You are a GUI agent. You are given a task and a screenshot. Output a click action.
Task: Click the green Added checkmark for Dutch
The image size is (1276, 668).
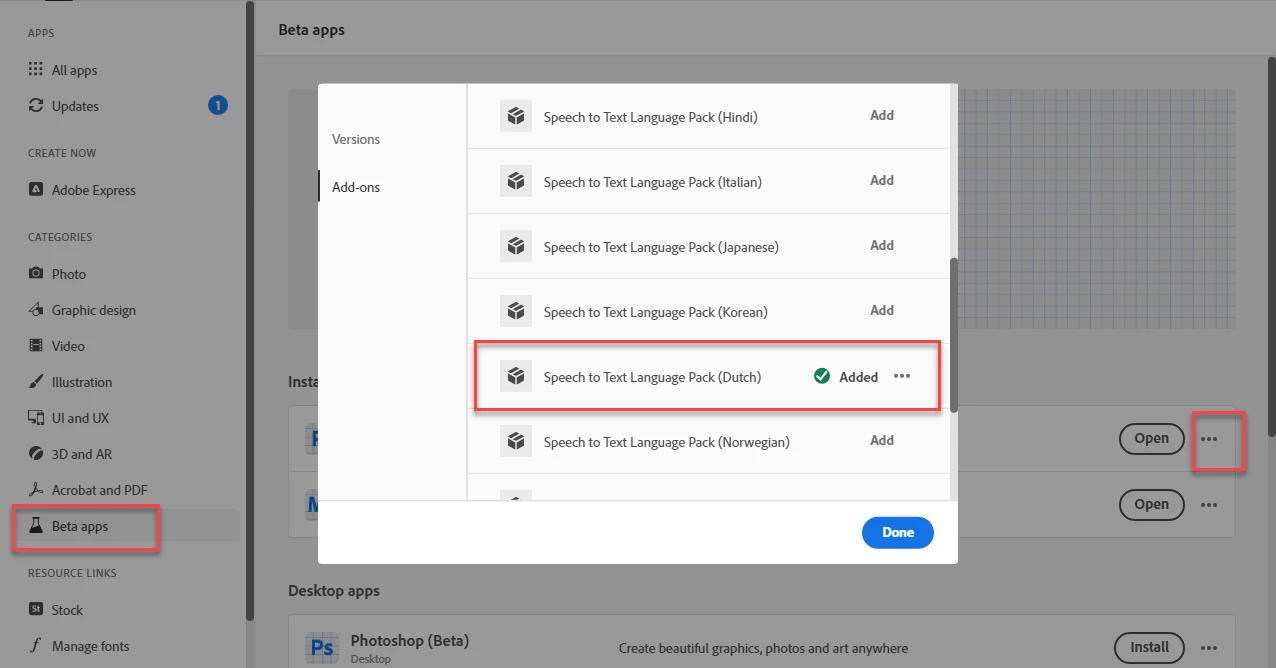click(x=822, y=376)
